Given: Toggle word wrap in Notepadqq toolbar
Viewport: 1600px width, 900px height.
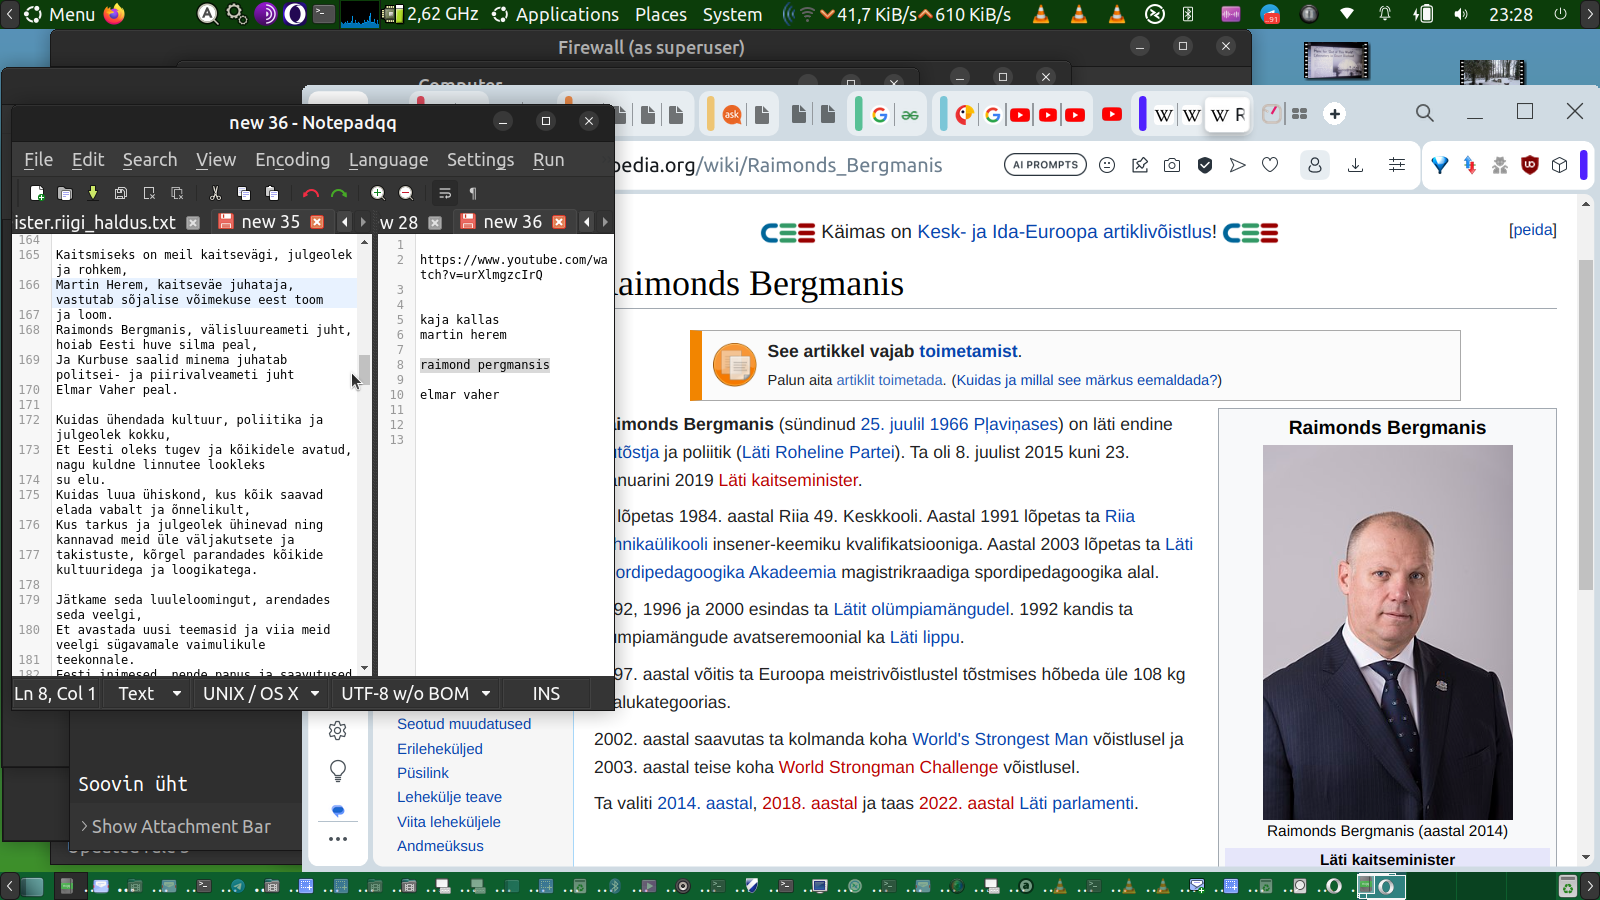Looking at the screenshot, I should (x=445, y=193).
